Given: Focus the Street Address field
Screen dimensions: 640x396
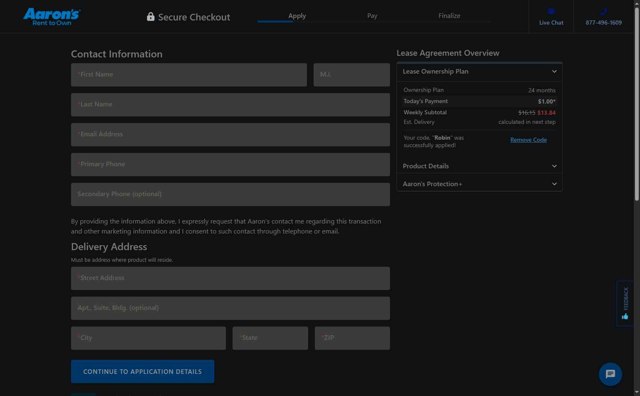Looking at the screenshot, I should (230, 278).
